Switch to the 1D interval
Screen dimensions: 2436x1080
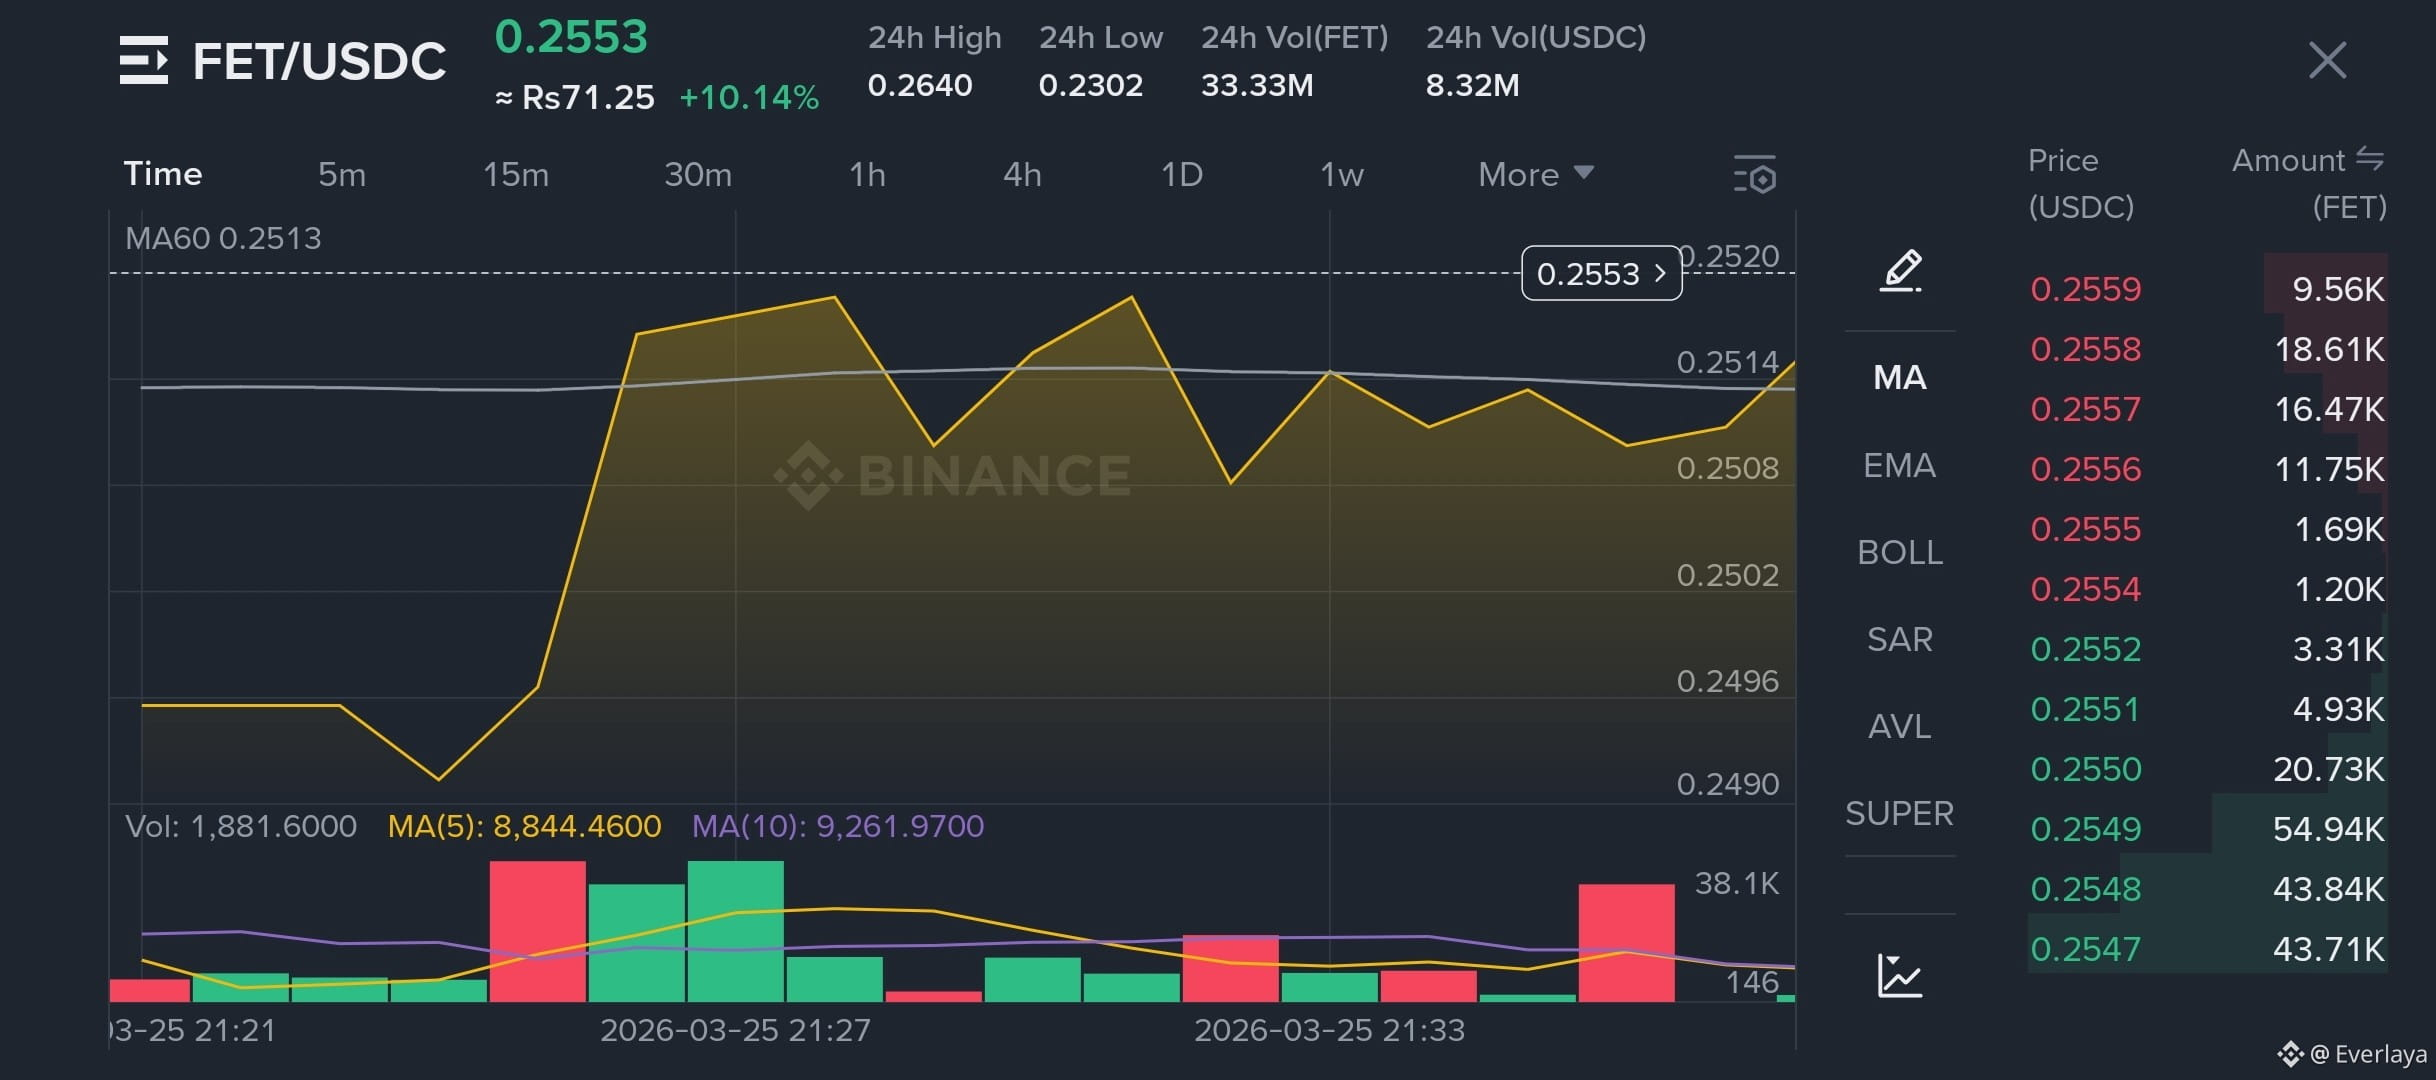[1182, 175]
